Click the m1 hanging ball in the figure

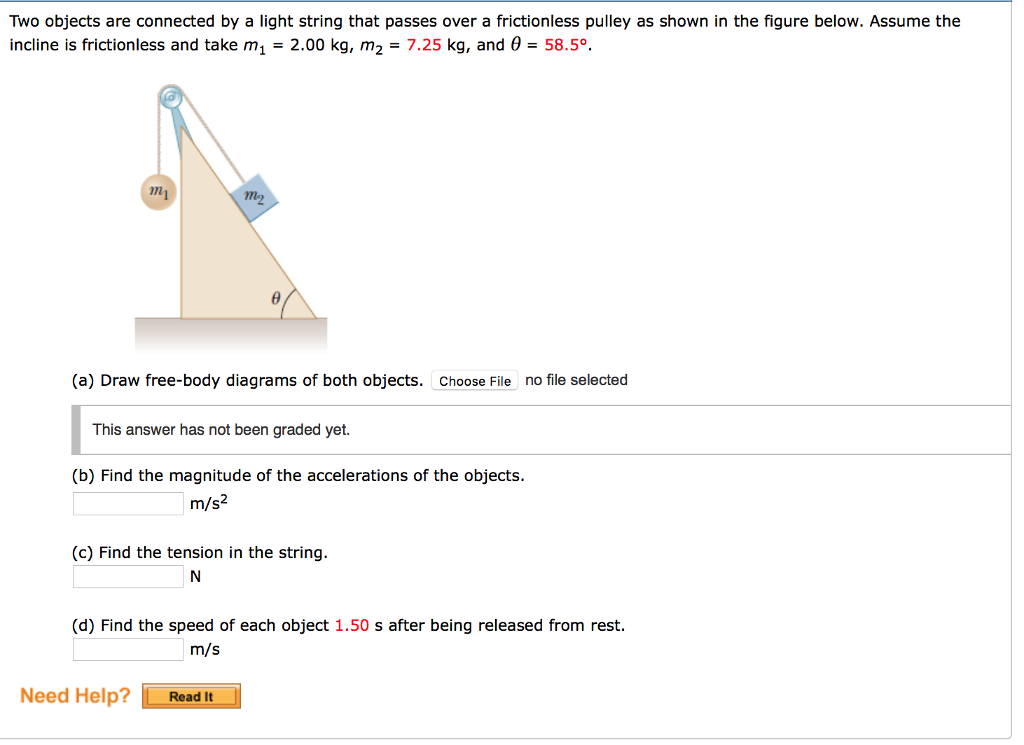click(x=159, y=191)
